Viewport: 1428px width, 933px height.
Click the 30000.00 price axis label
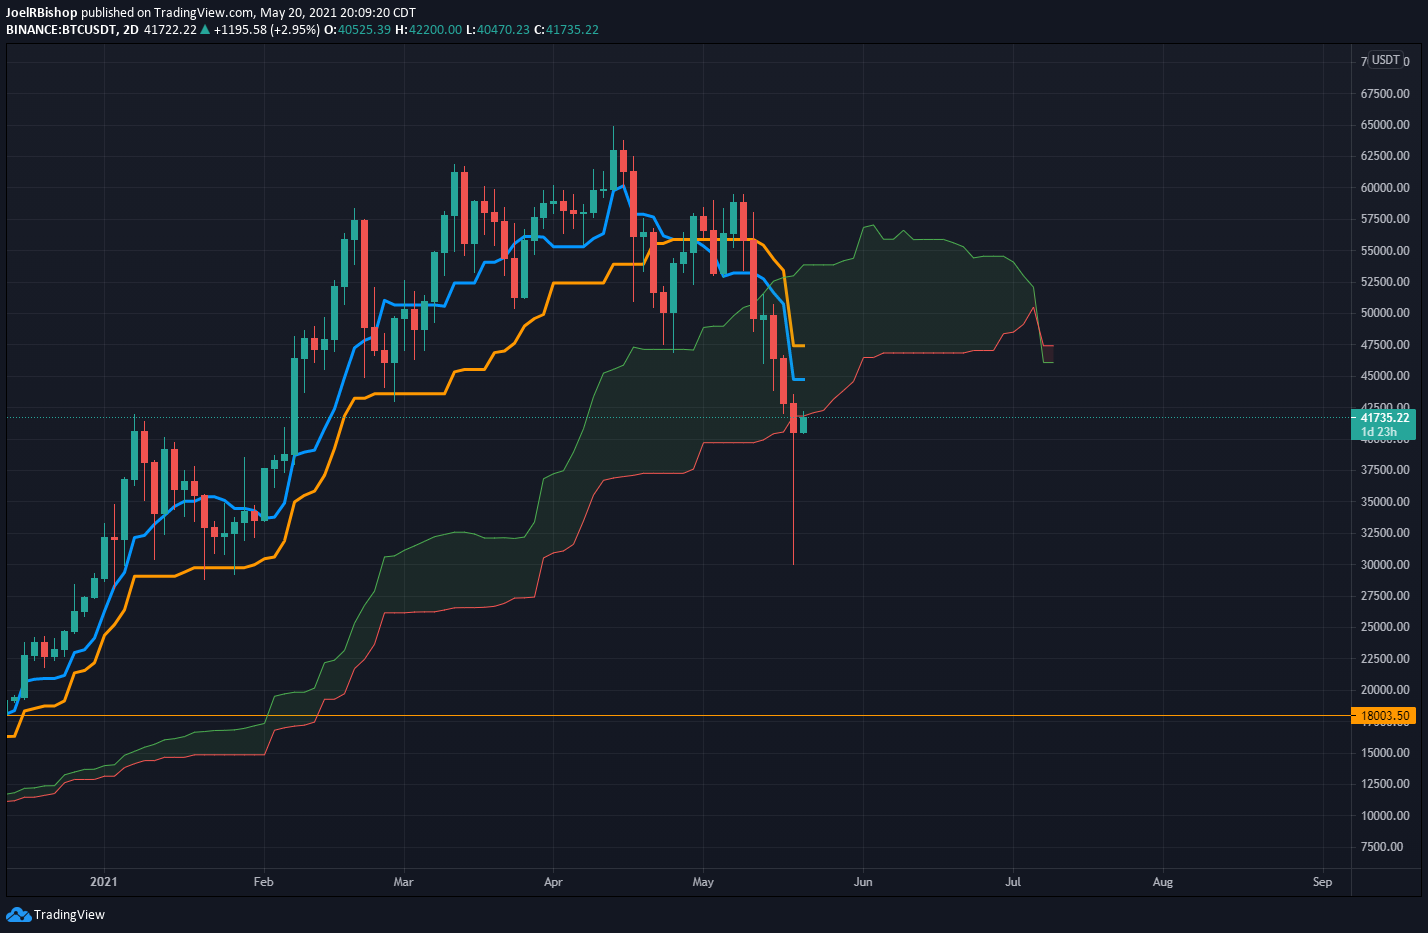click(1385, 565)
